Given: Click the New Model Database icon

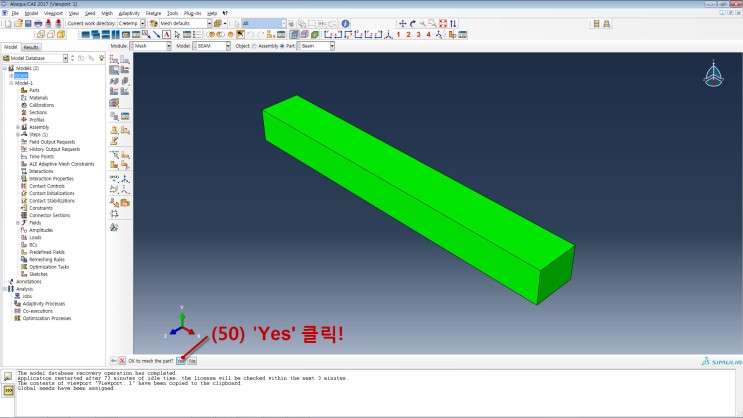Looking at the screenshot, I should [8, 23].
